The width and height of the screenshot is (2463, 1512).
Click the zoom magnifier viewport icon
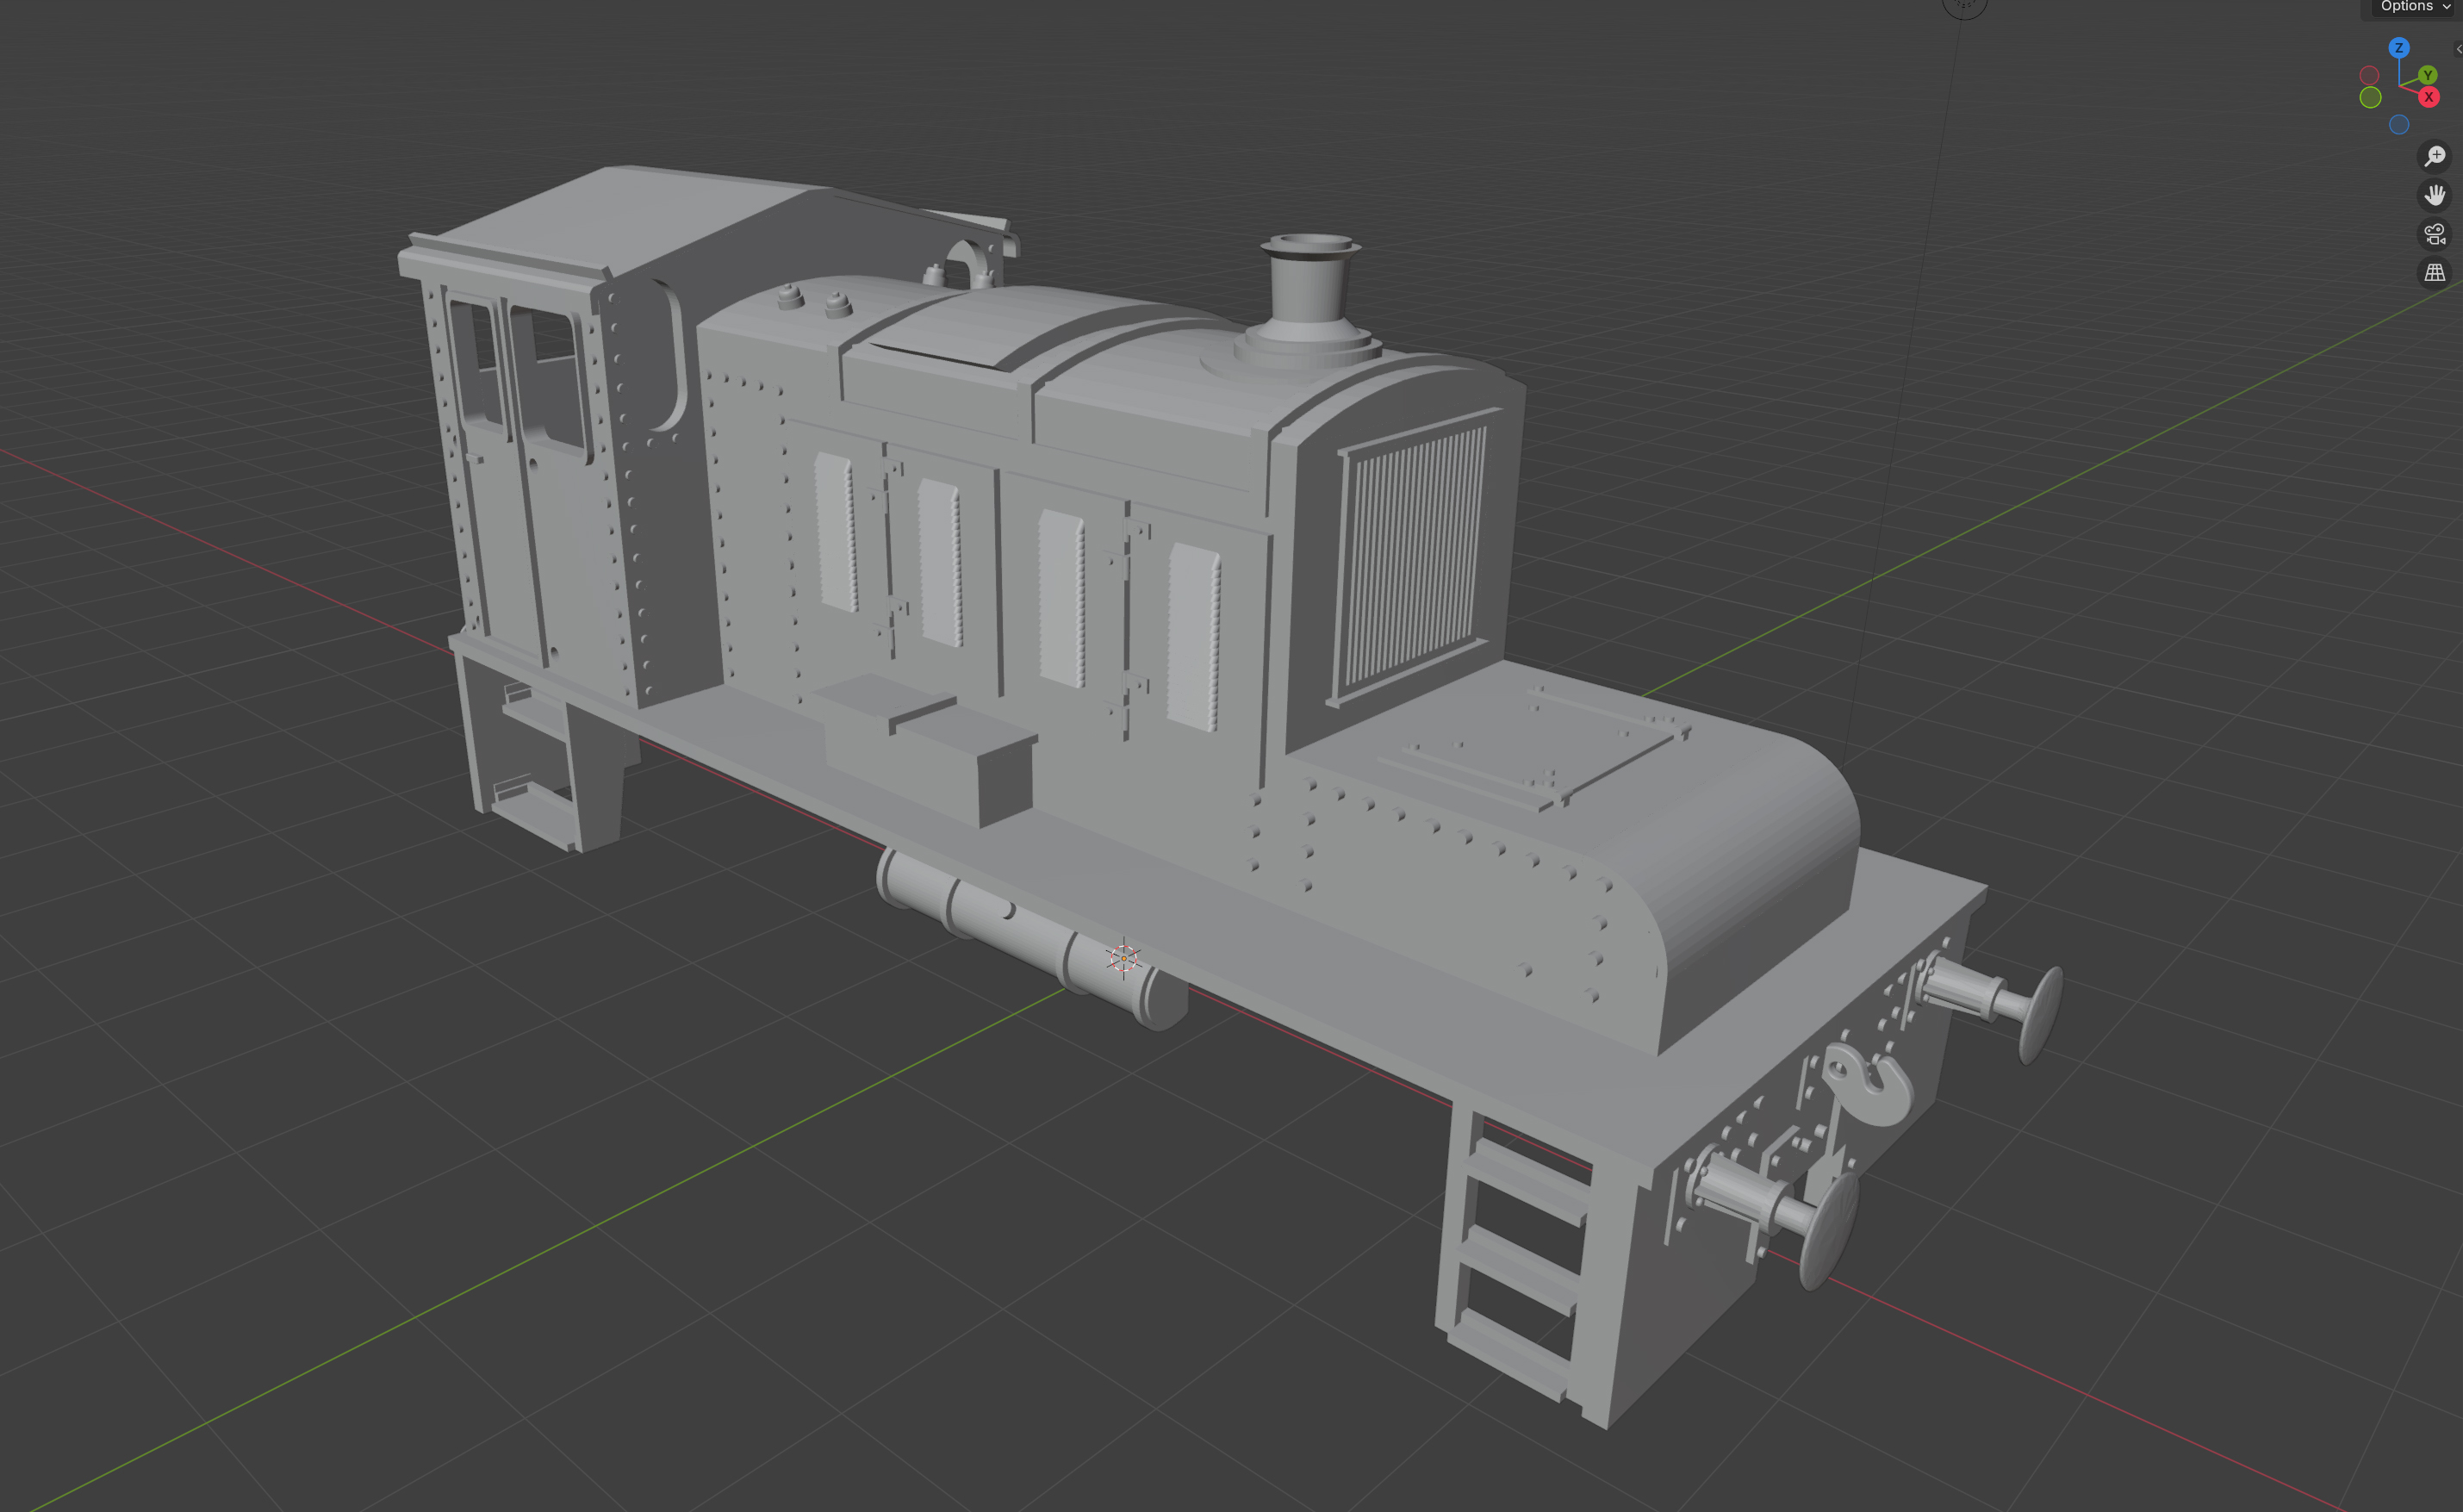click(x=2434, y=156)
